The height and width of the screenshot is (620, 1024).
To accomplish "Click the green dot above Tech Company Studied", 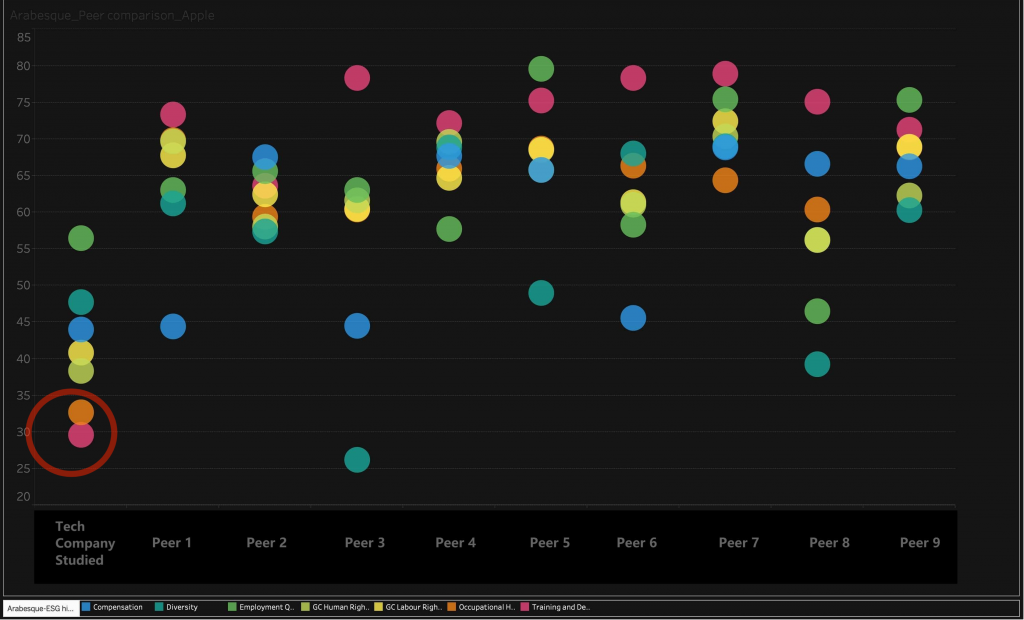I will click(x=81, y=238).
